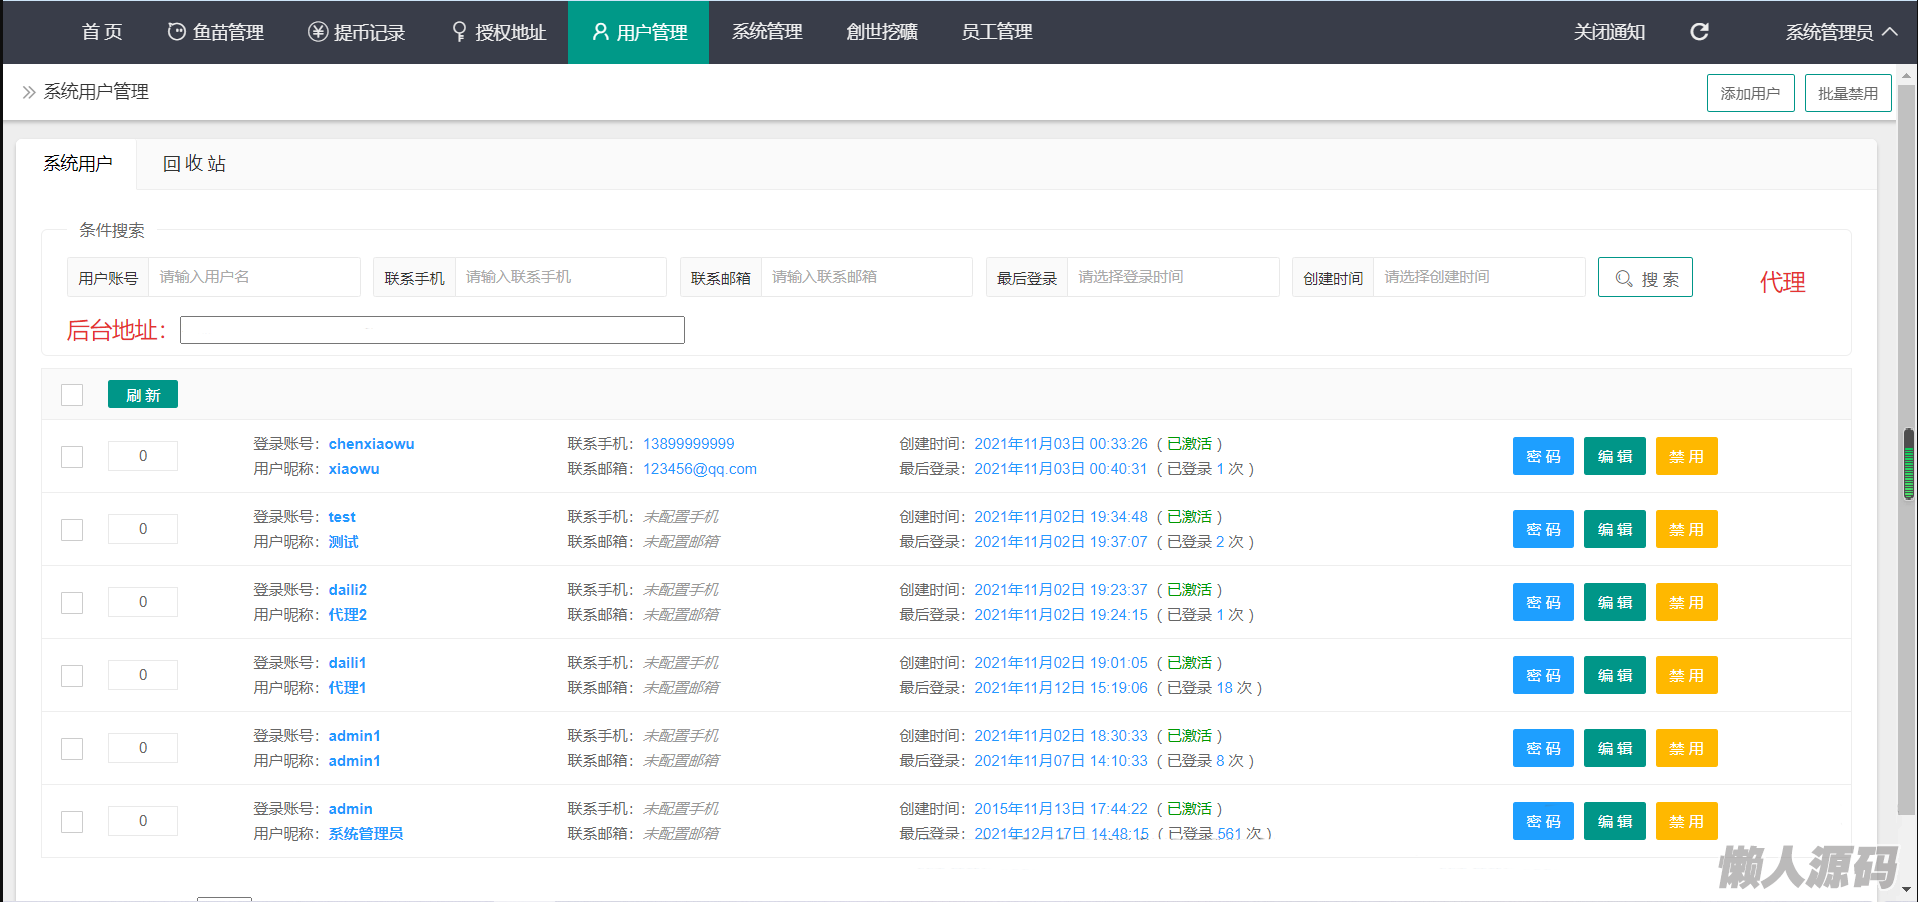This screenshot has height=902, width=1918.
Task: Check the box for user chenxiaowu
Action: pos(72,457)
